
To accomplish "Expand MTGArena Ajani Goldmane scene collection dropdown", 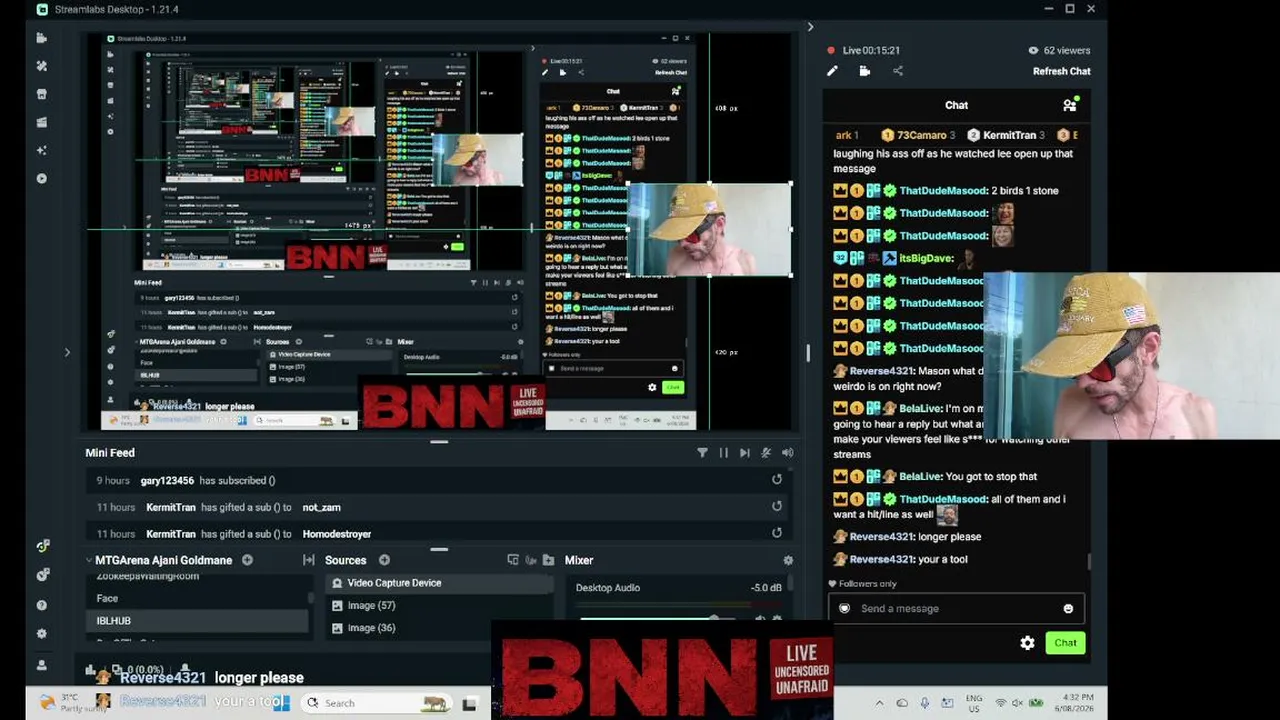I will [x=89, y=560].
